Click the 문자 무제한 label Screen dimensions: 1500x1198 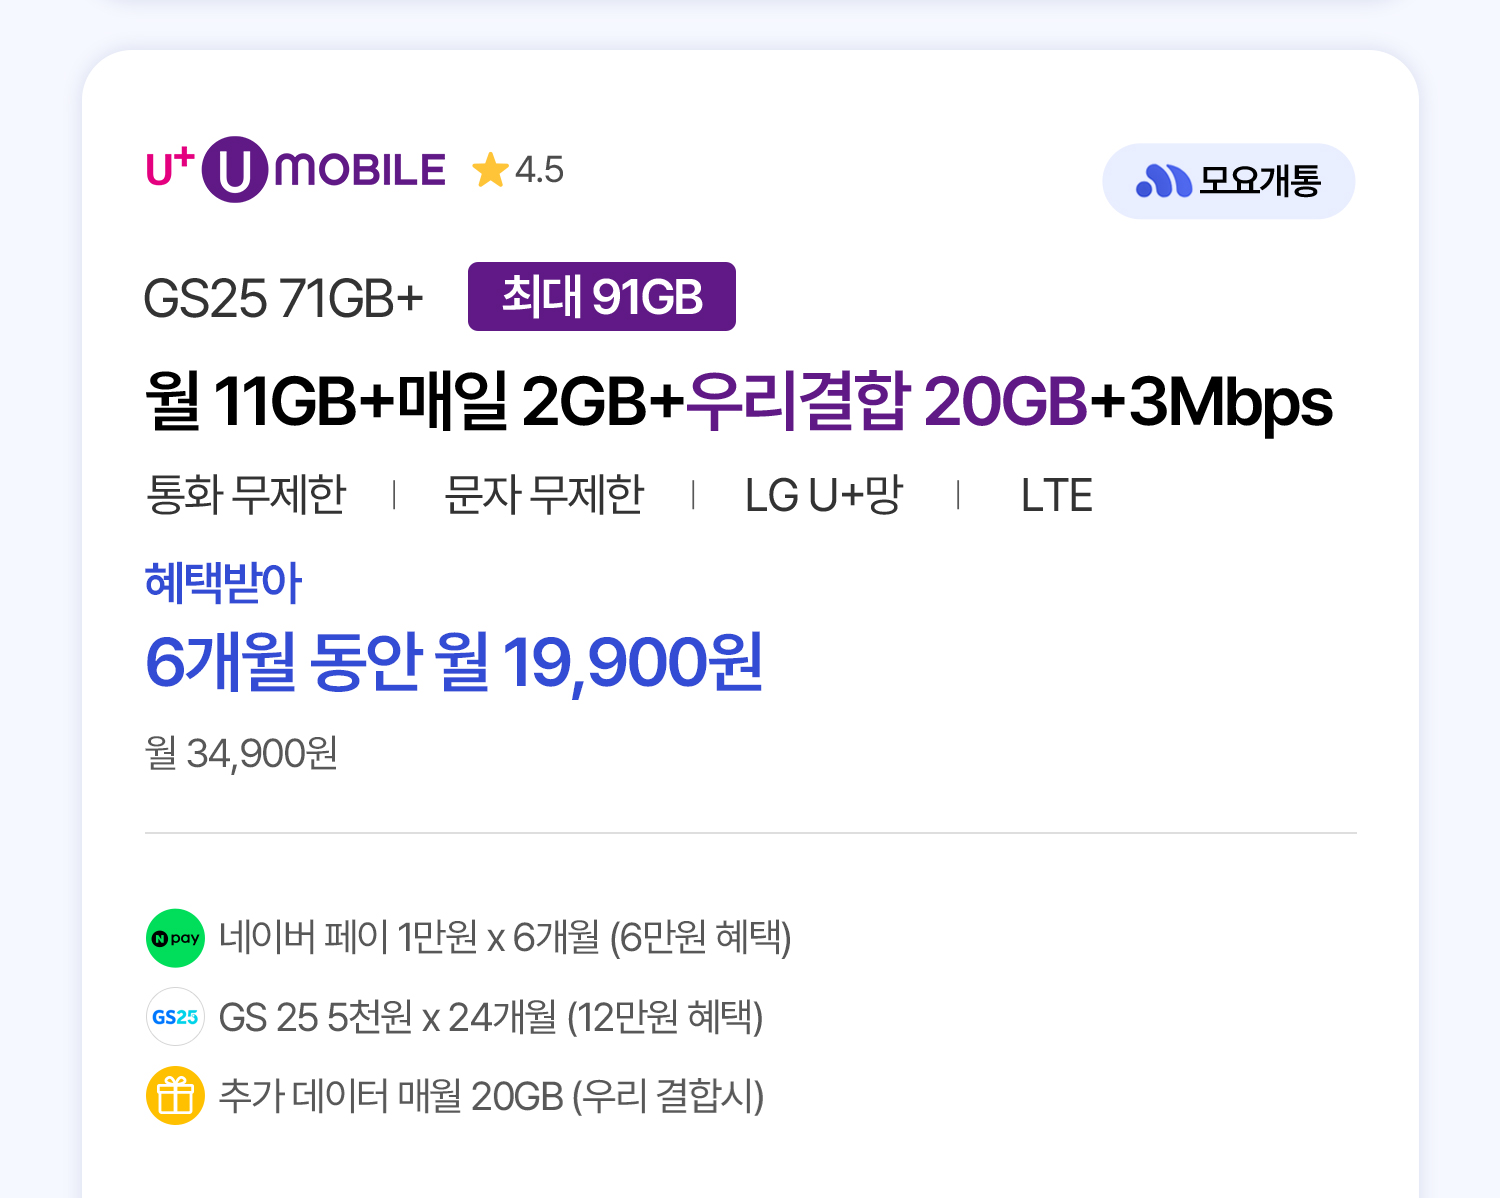(544, 495)
